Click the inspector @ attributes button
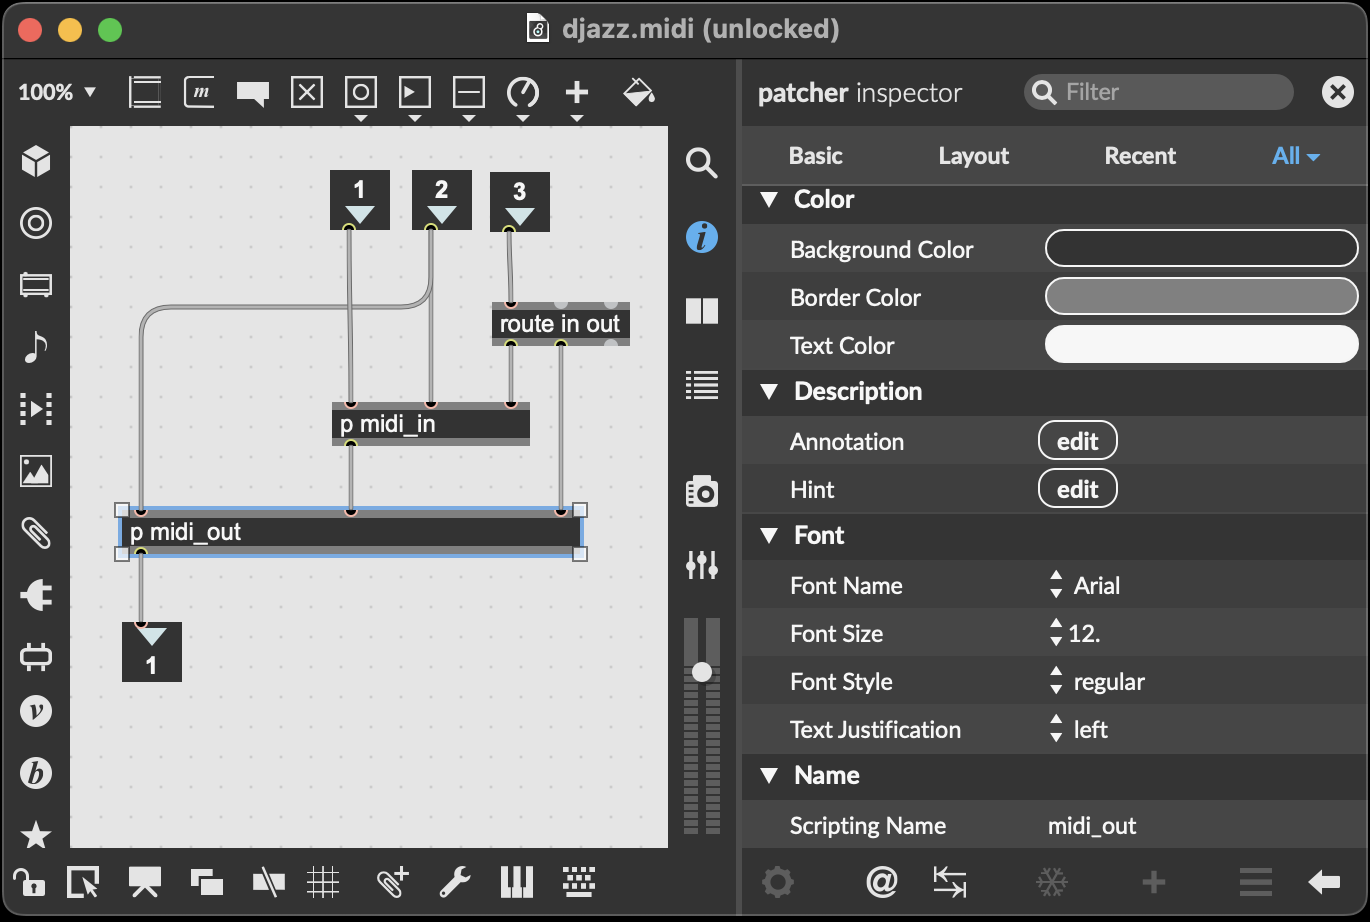 [881, 881]
